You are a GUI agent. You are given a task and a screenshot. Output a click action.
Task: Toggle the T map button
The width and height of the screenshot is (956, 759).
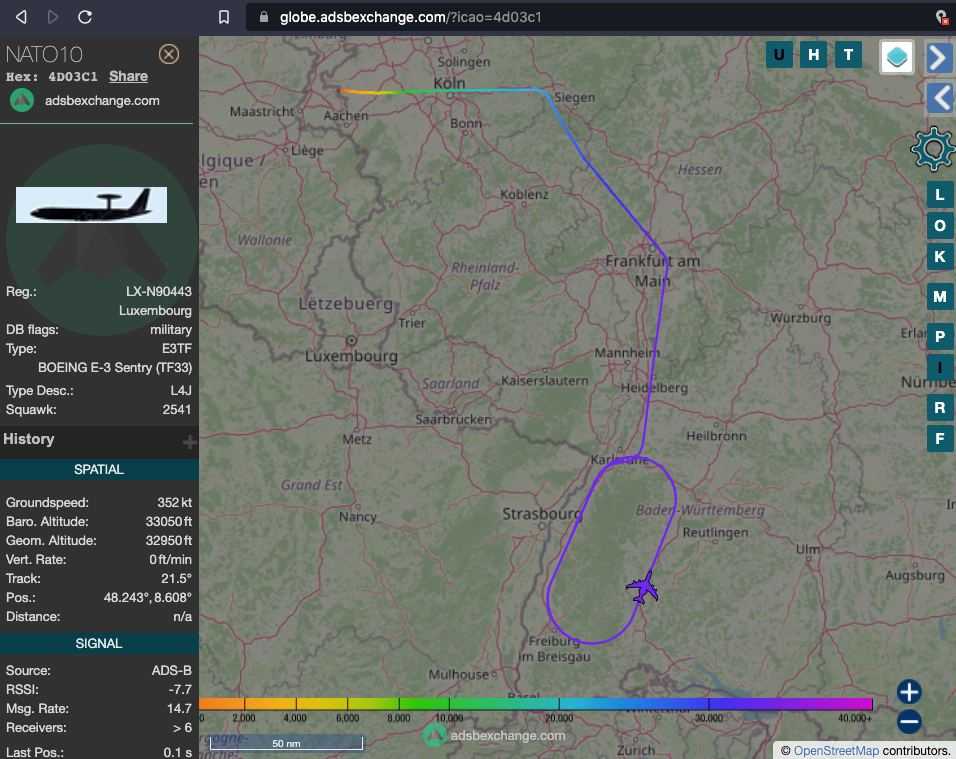point(848,55)
